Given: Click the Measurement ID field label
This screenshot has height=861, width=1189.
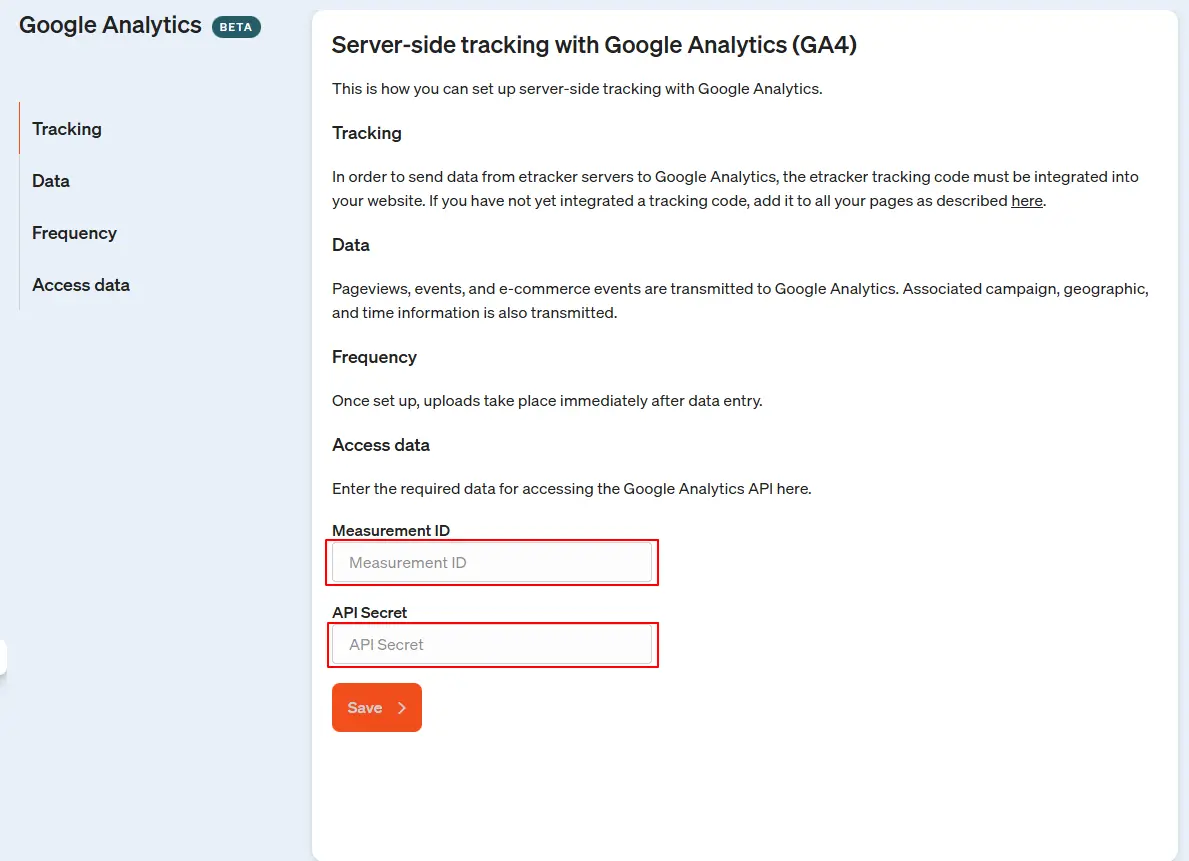Looking at the screenshot, I should coord(390,530).
